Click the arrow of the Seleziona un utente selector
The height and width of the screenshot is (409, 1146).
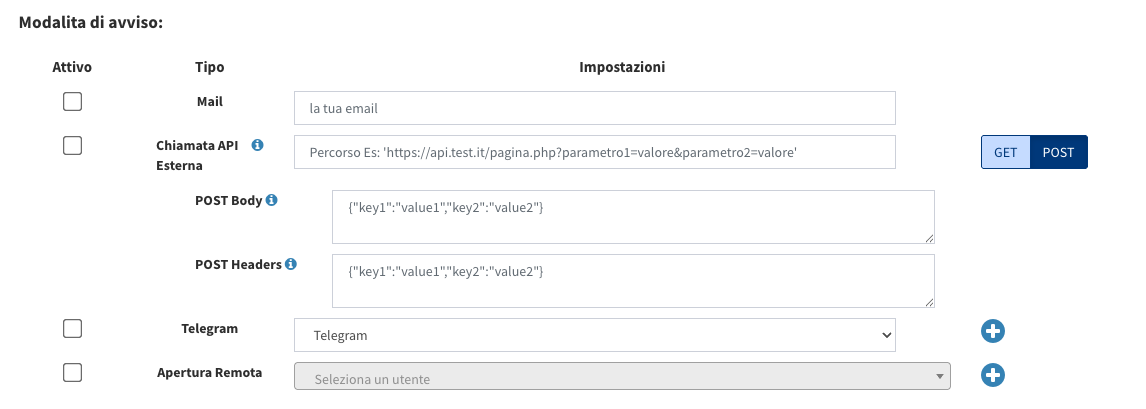(x=939, y=377)
